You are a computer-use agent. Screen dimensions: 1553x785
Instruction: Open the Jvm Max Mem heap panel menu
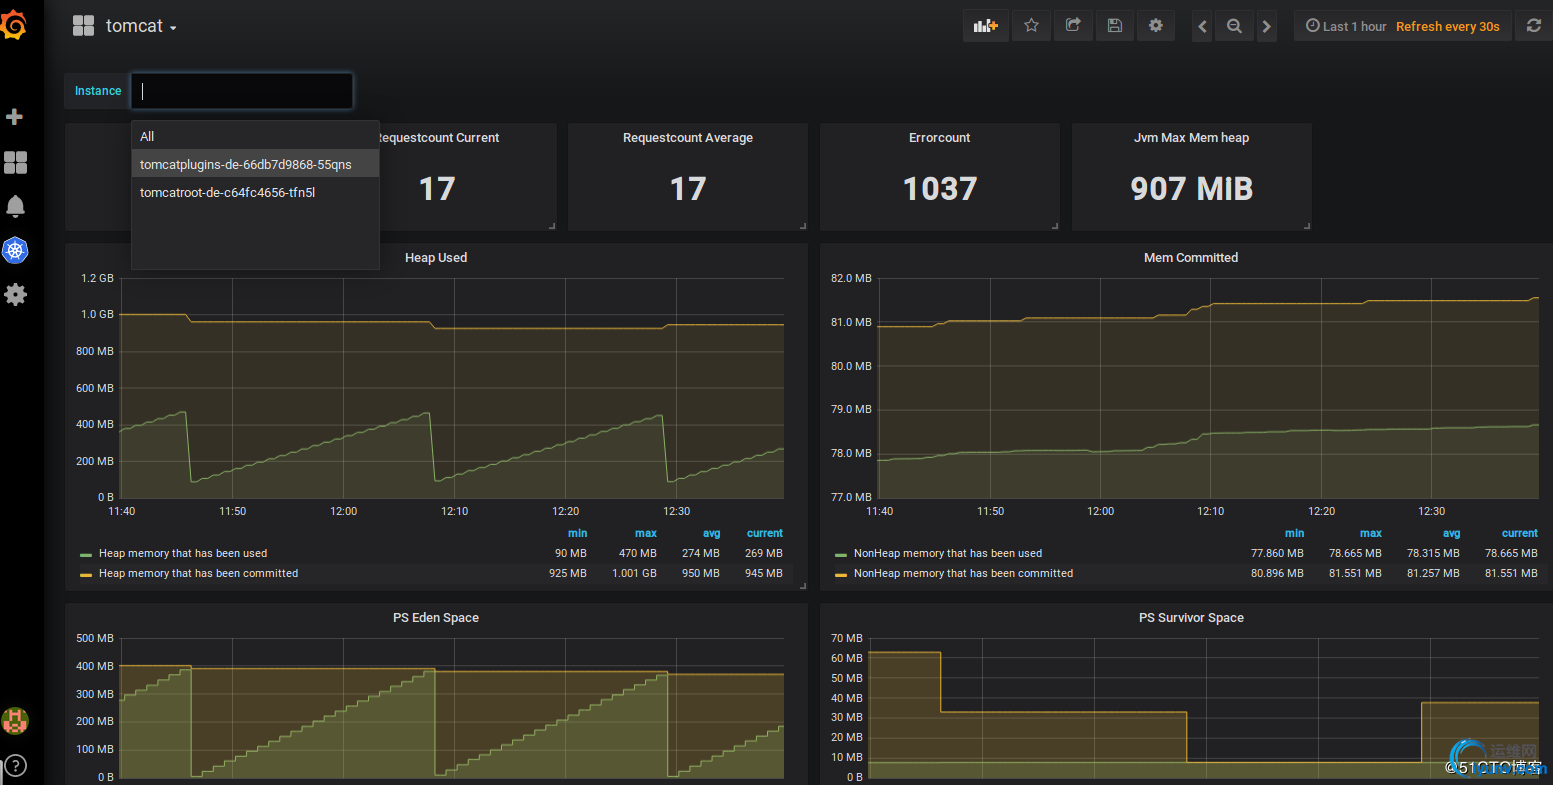[1191, 138]
